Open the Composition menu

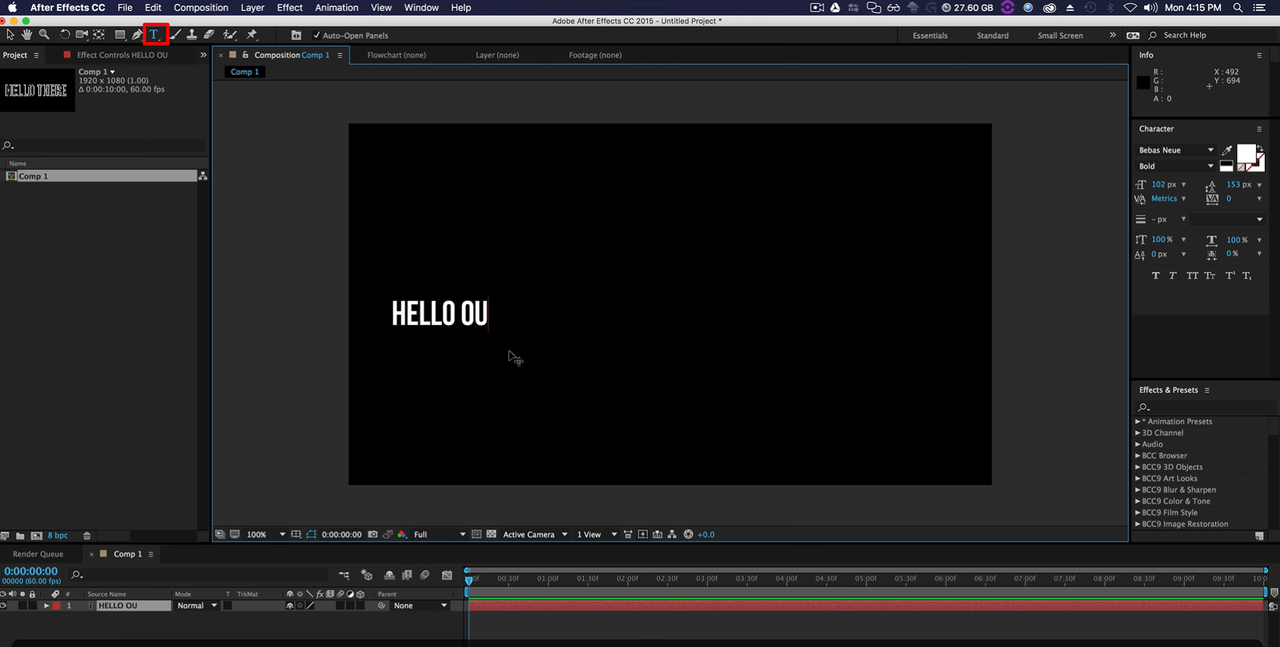click(x=201, y=8)
